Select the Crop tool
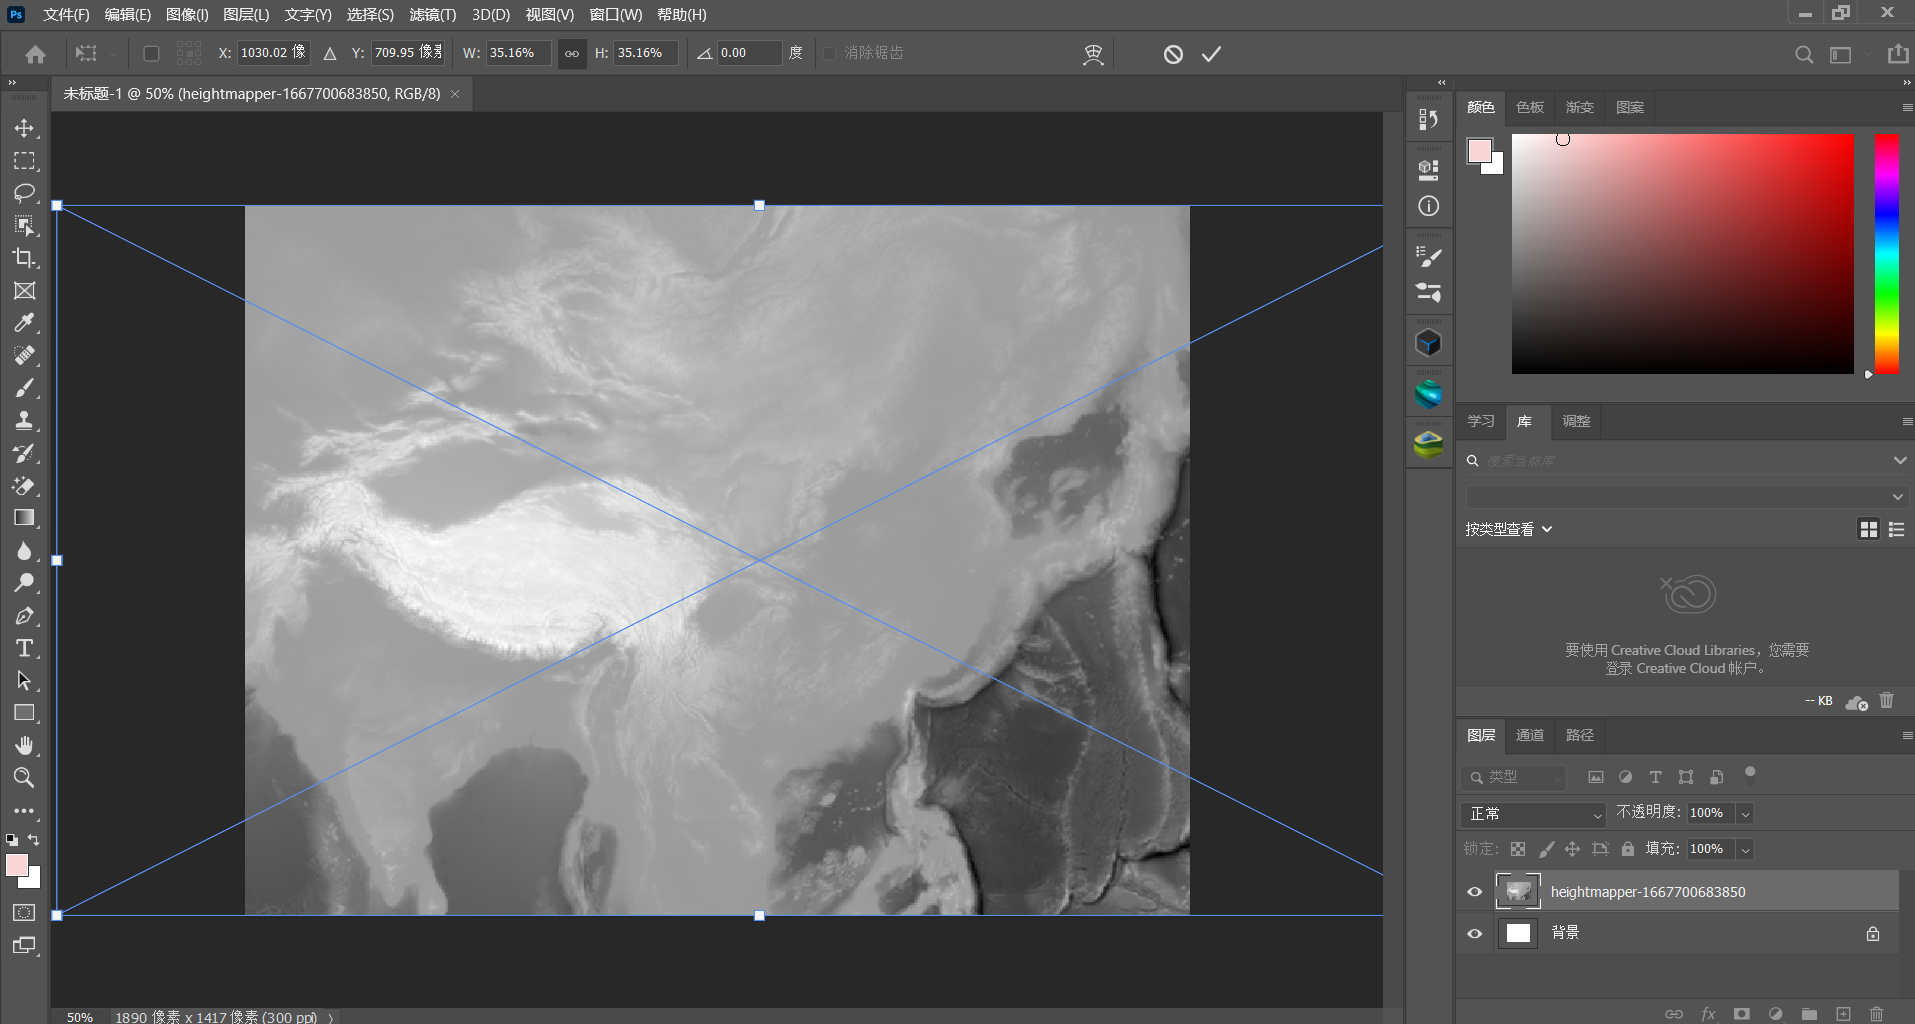Screen dimensions: 1915x1024 pyautogui.click(x=24, y=258)
